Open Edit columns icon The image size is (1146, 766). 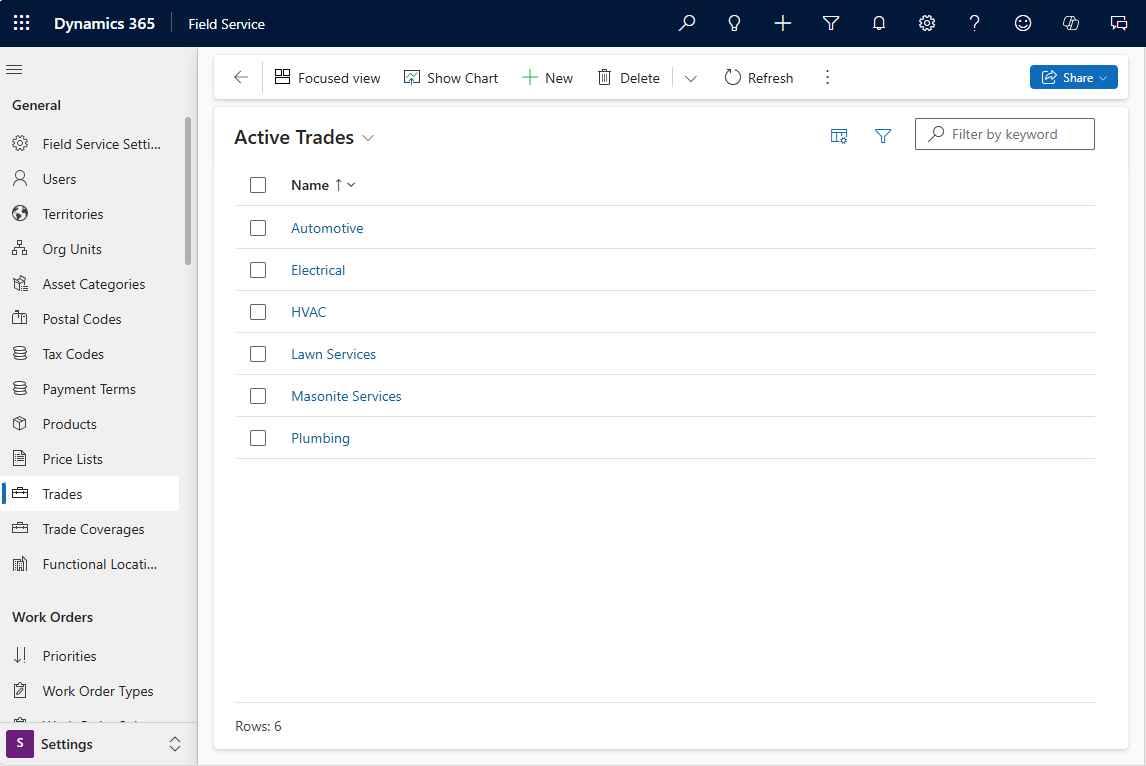(839, 136)
